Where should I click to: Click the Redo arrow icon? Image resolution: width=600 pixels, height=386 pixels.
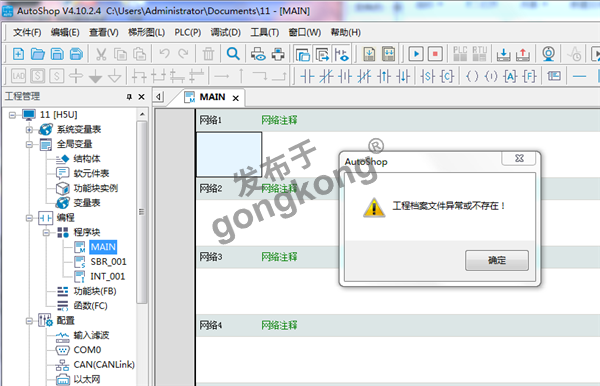pyautogui.click(x=183, y=54)
